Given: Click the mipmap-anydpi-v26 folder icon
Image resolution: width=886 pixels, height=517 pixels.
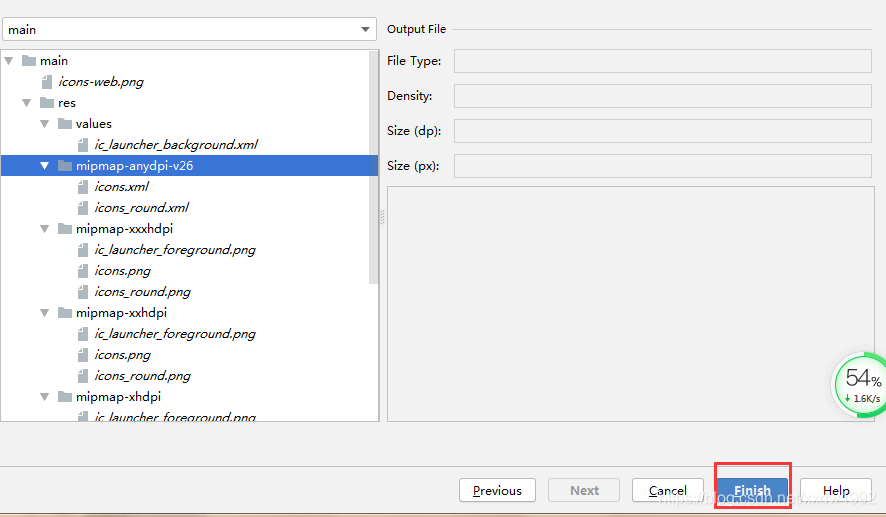Looking at the screenshot, I should point(65,166).
